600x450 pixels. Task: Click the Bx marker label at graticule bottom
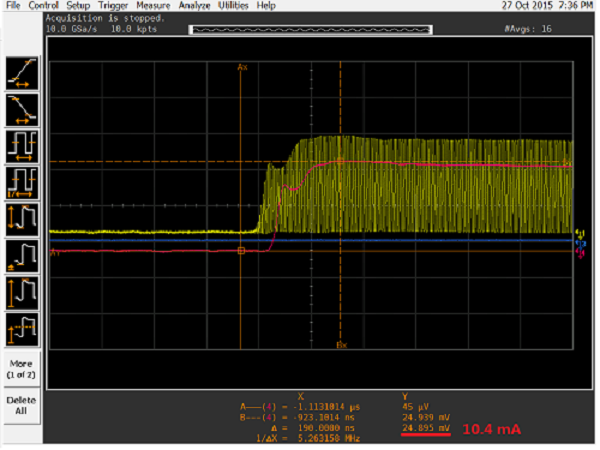point(340,344)
